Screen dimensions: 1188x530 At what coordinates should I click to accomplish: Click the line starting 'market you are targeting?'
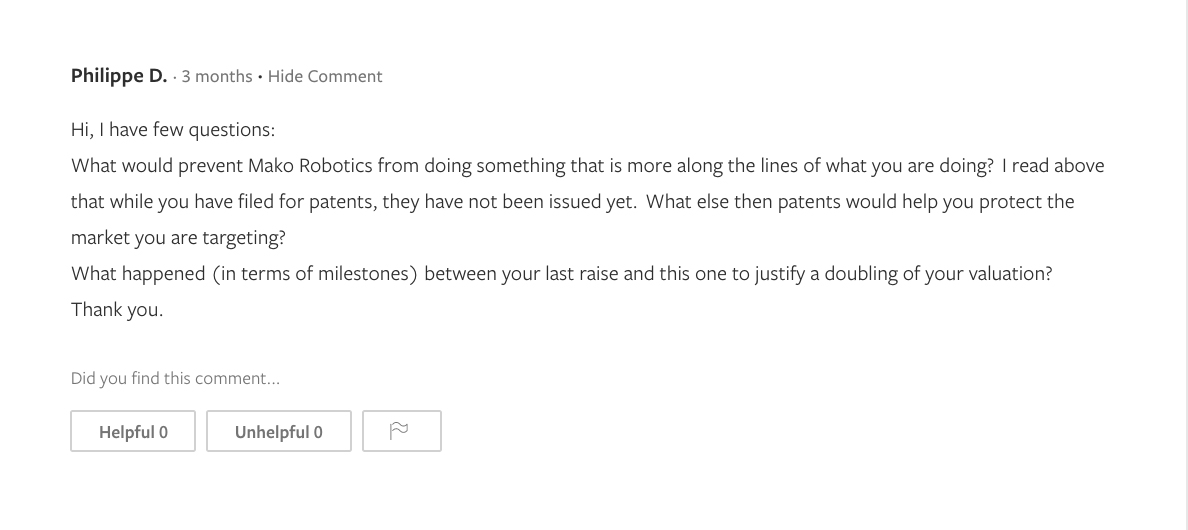(x=178, y=238)
